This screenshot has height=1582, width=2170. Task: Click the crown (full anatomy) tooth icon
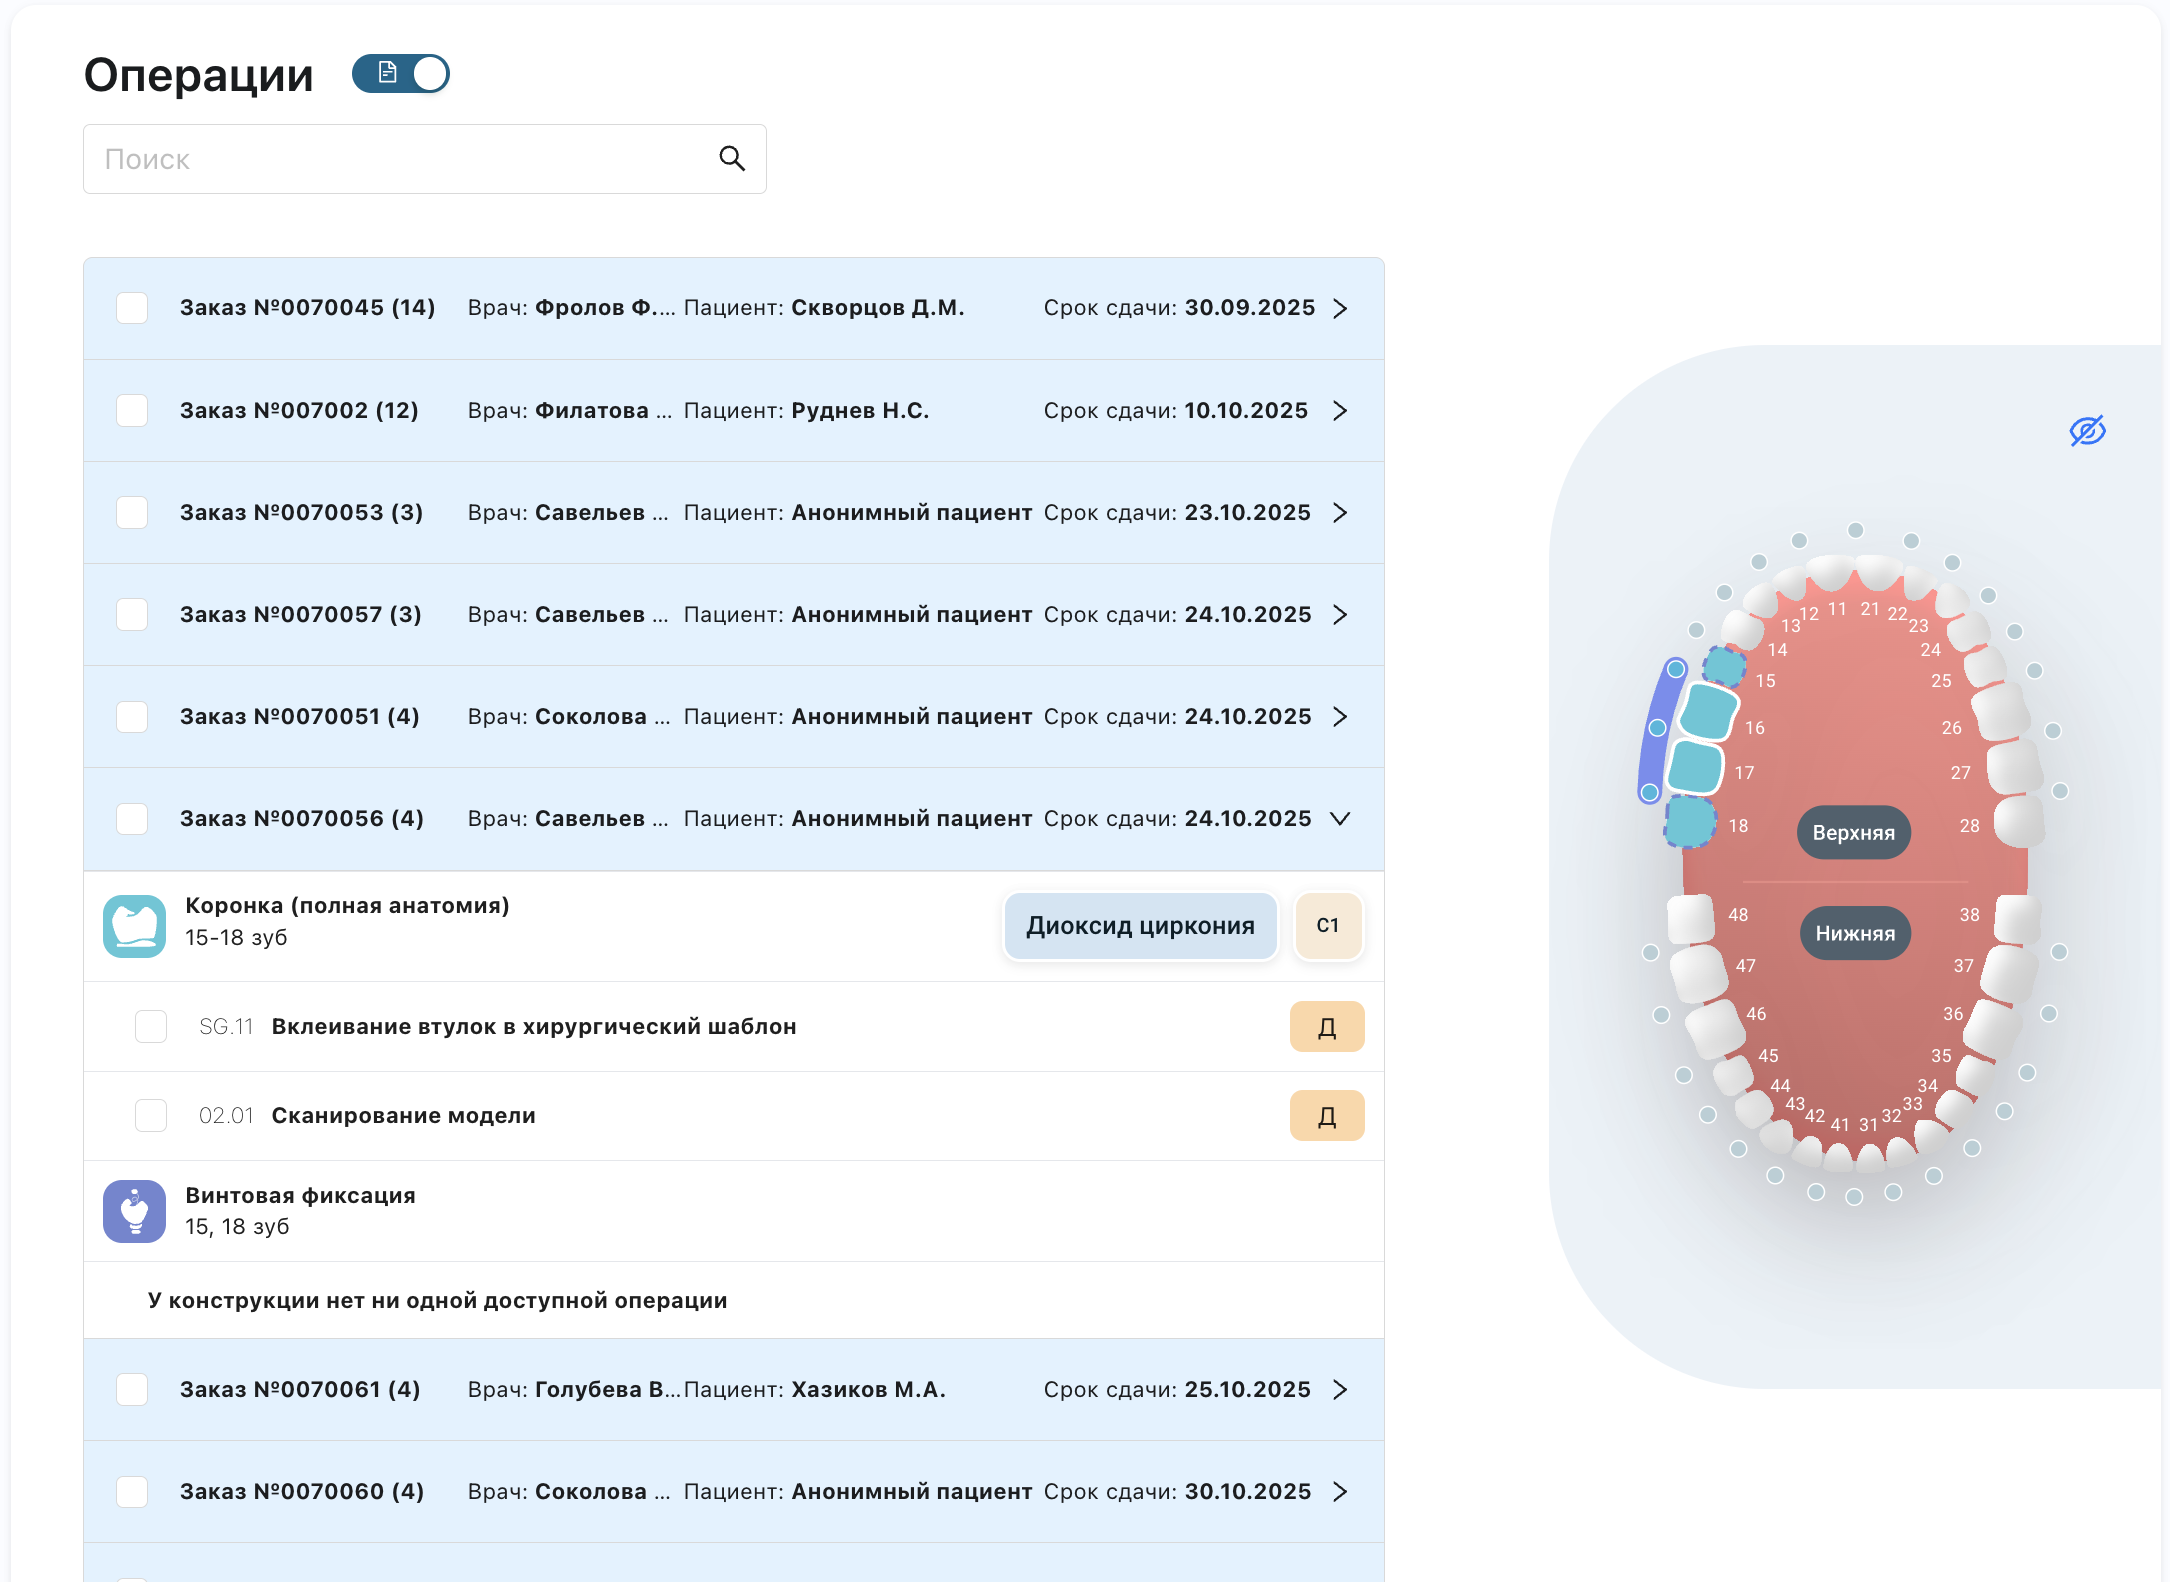coord(134,926)
